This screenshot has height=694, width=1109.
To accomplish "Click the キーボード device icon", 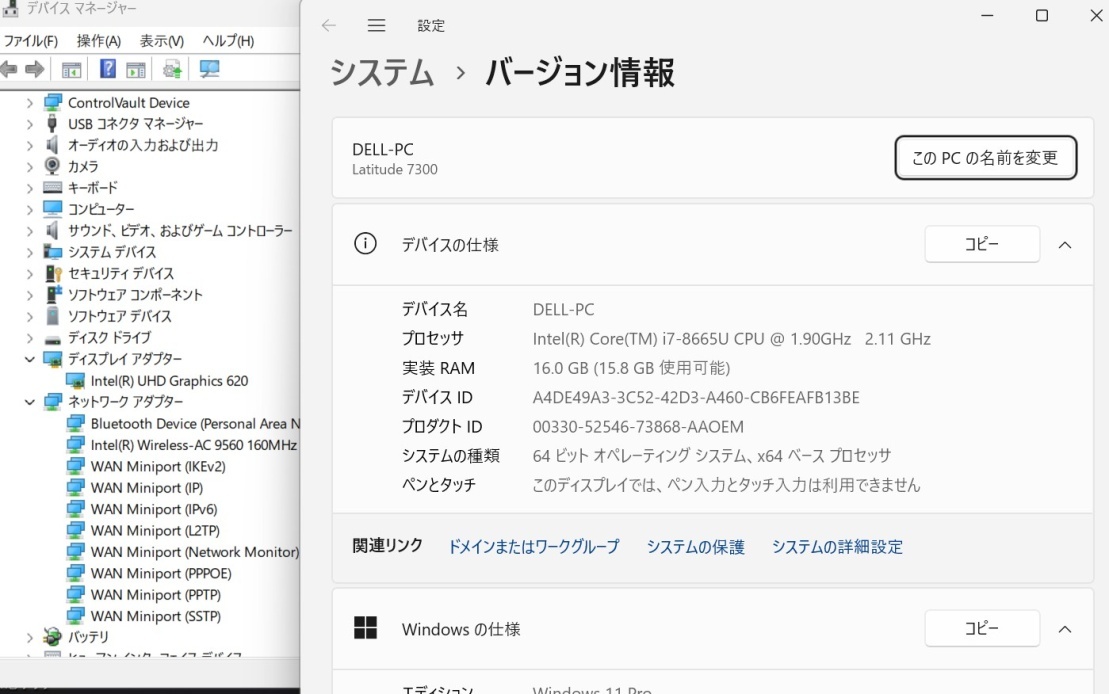I will coord(52,187).
